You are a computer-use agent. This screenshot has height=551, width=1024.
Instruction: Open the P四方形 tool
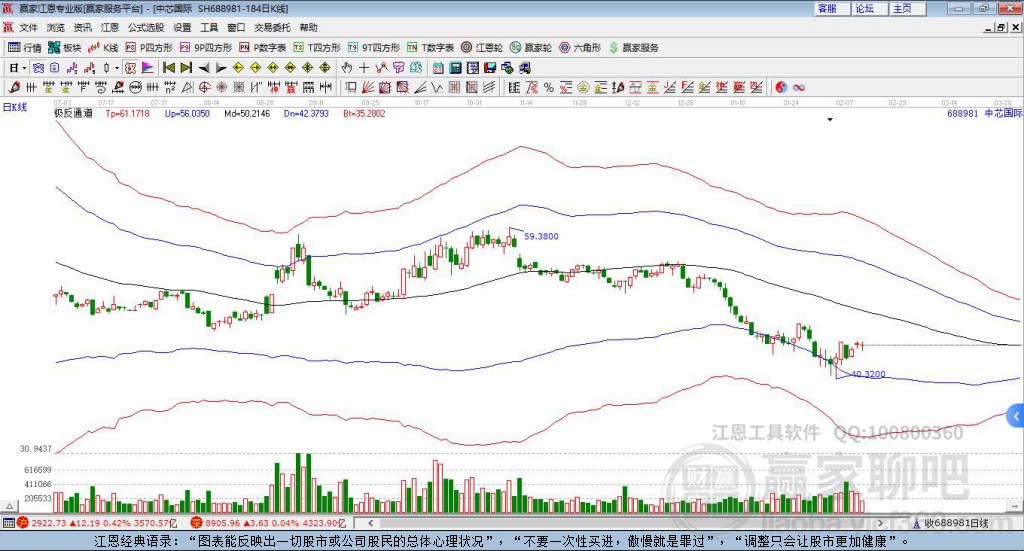149,48
